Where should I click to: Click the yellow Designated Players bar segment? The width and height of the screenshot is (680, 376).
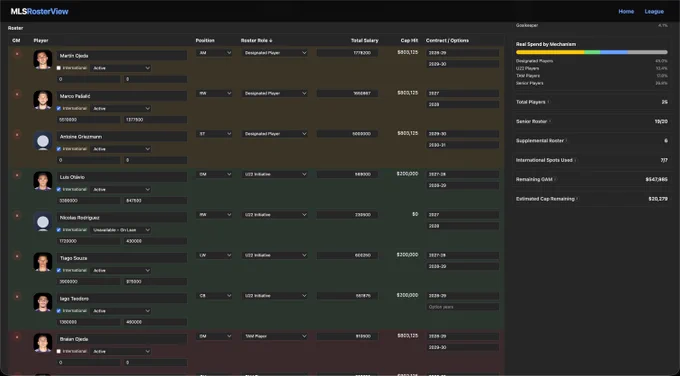(550, 52)
